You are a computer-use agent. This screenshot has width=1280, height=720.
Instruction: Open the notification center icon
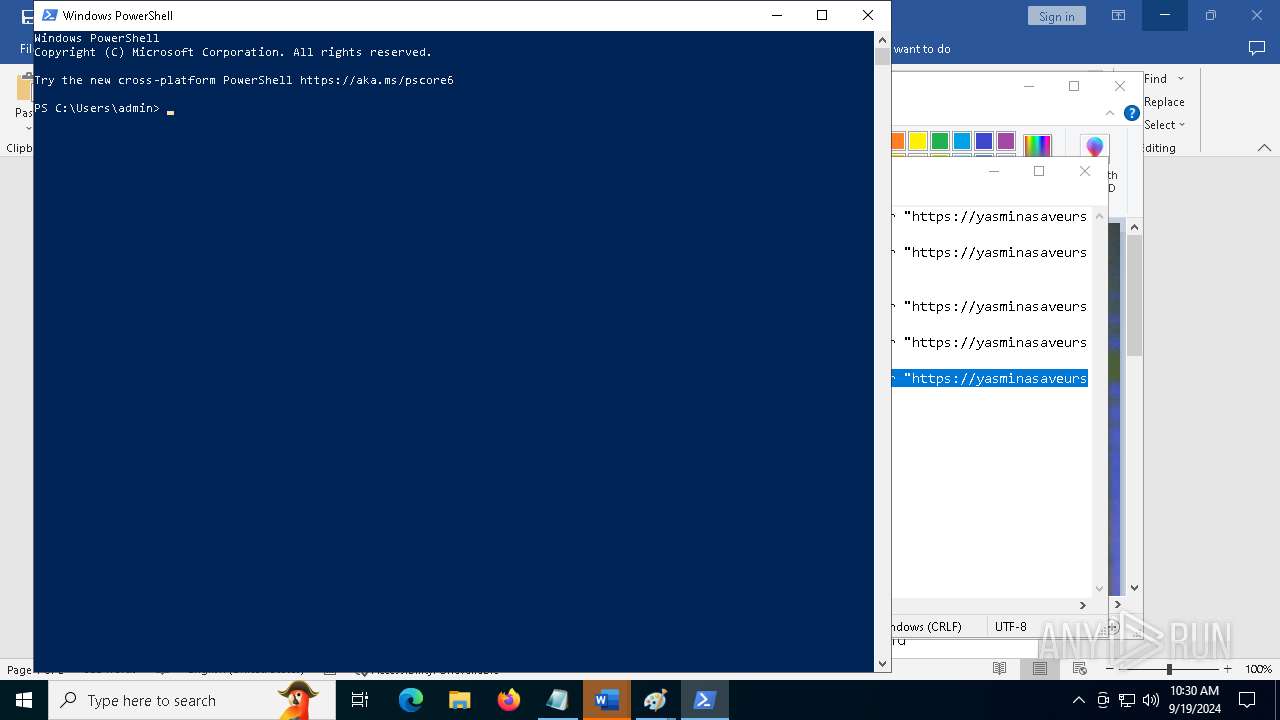1247,700
